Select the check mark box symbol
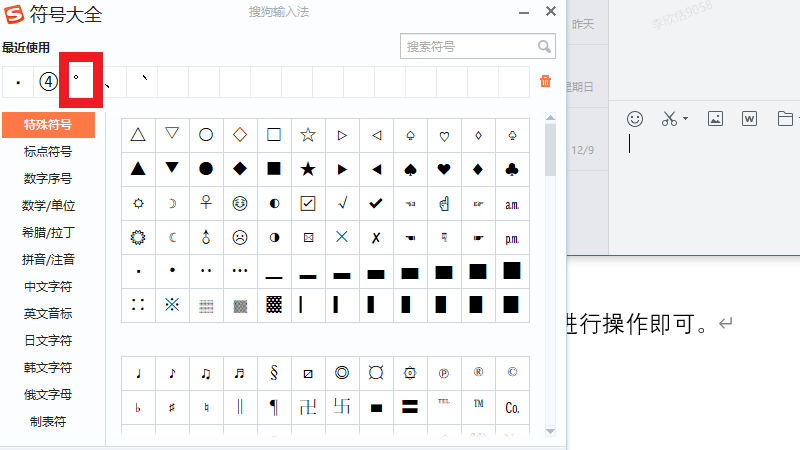 (308, 203)
